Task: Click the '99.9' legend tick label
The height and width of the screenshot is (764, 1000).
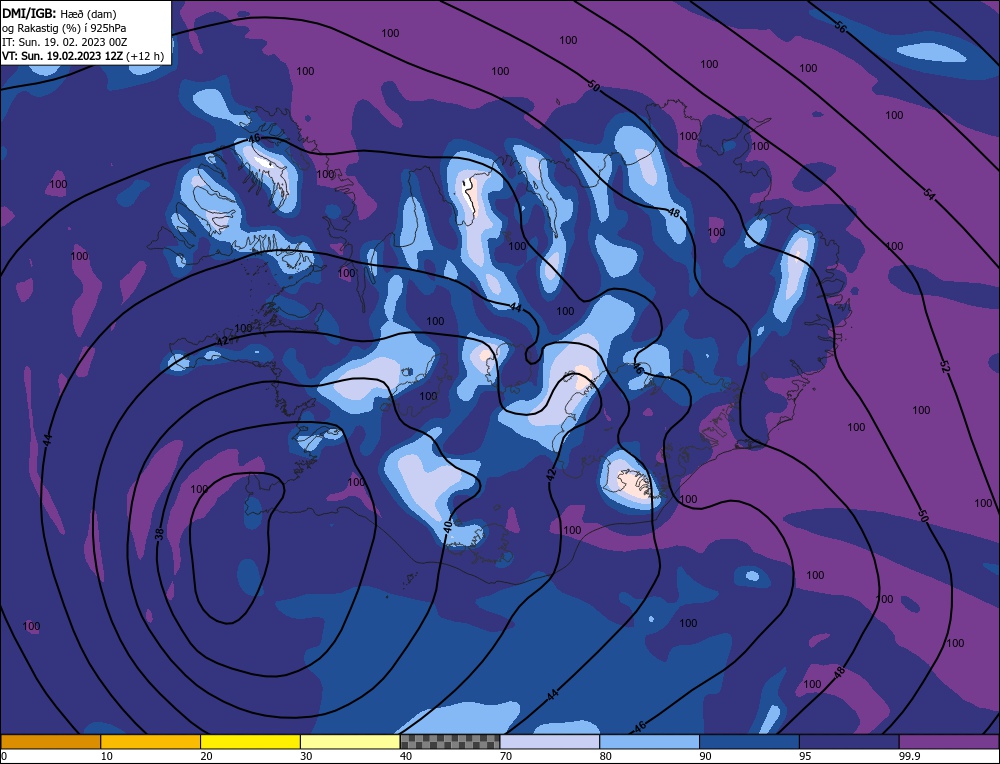Action: pyautogui.click(x=907, y=756)
